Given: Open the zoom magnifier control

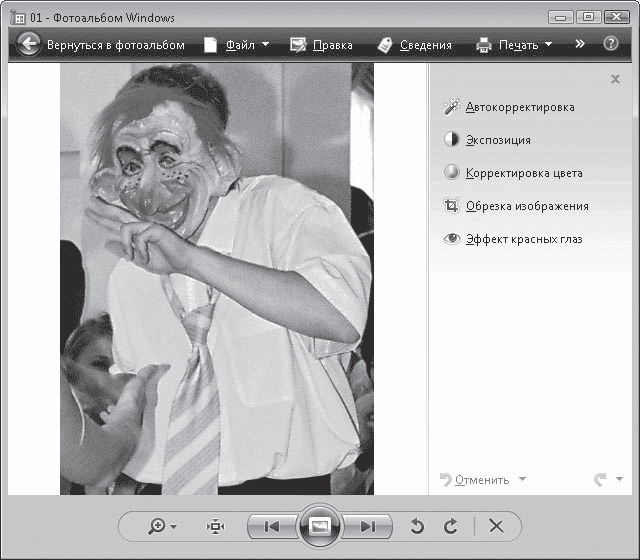Looking at the screenshot, I should tap(161, 526).
